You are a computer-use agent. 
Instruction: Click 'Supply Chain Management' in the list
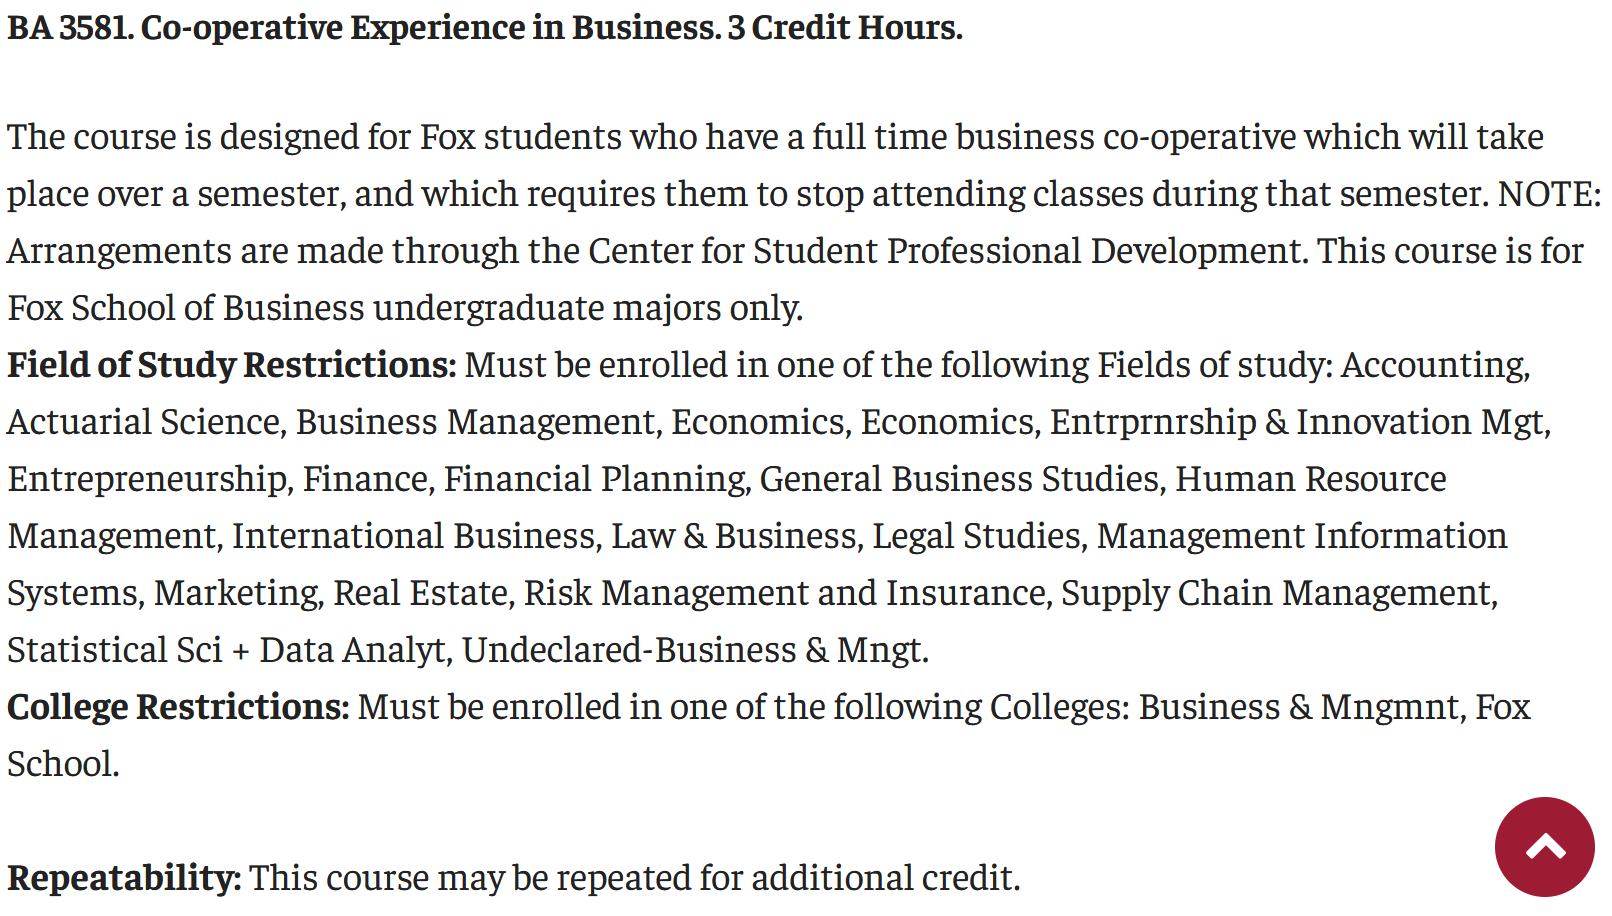[1277, 593]
